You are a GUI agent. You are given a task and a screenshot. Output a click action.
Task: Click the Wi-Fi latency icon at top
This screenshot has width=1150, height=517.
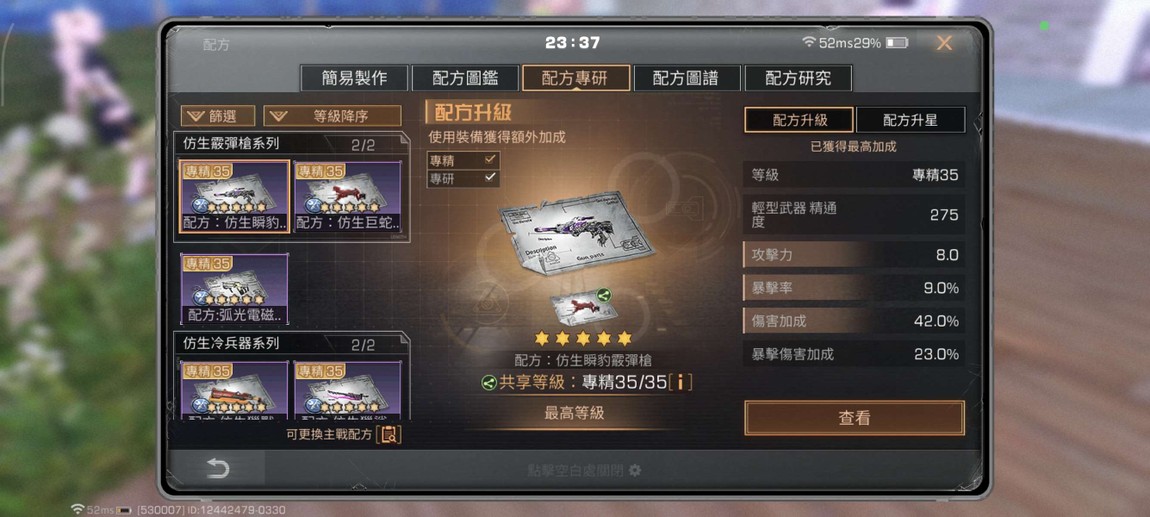tap(809, 43)
